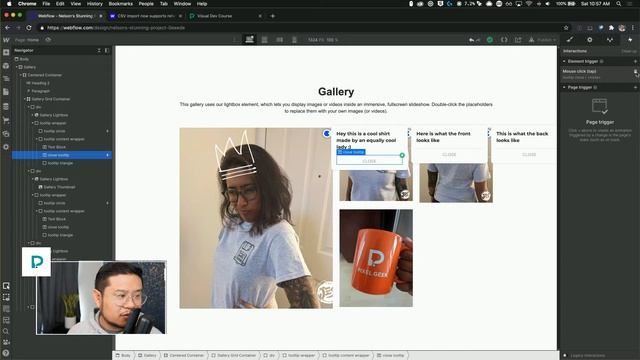Open the Ecommerce cart panel icon
Viewport: 640px width, 360px height.
pos(6,120)
